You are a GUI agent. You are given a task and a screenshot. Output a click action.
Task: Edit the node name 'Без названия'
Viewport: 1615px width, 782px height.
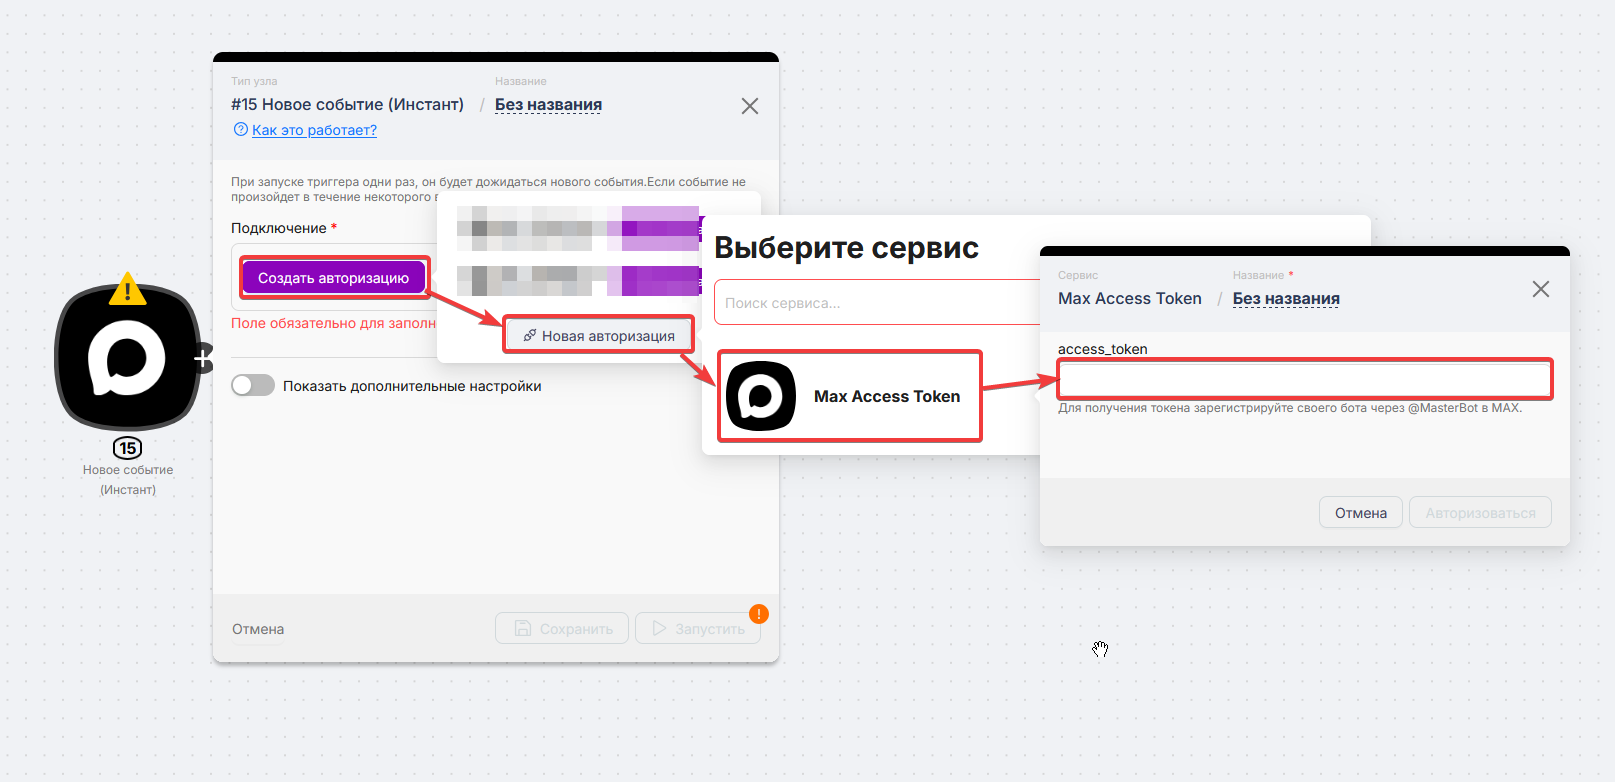[548, 105]
